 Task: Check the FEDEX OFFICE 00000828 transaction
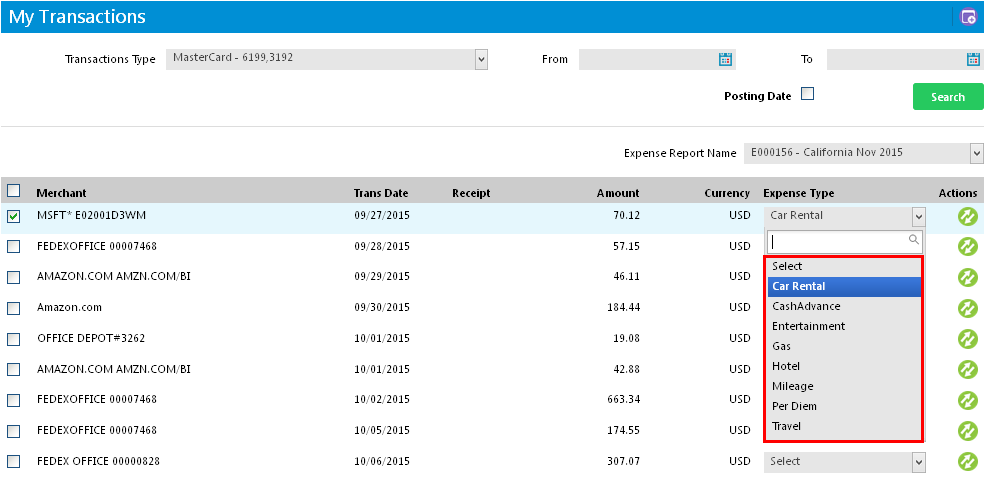(x=13, y=462)
